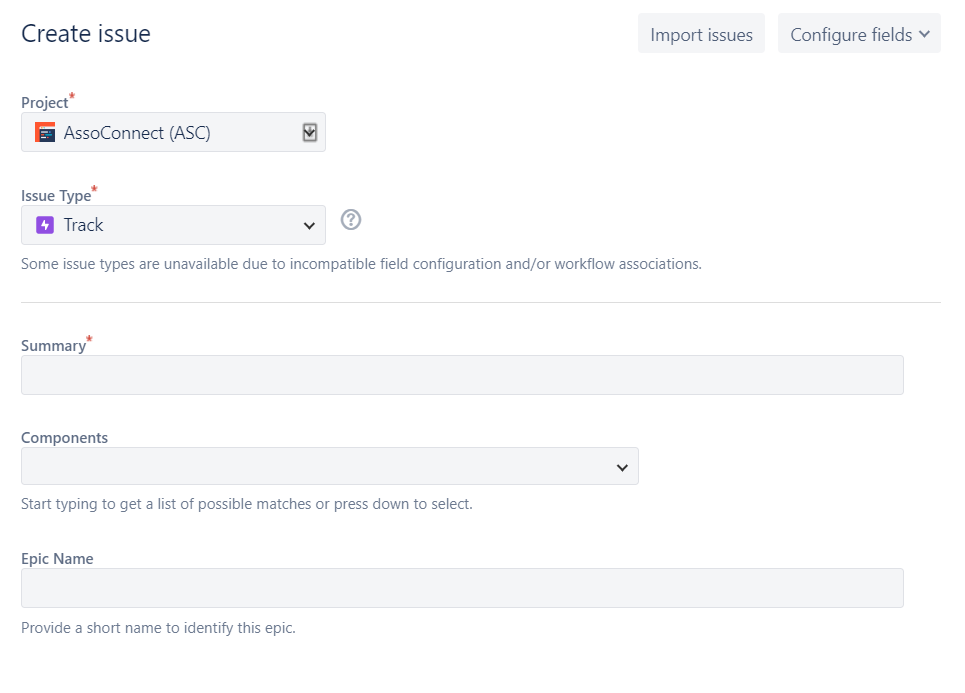Click the Issue Type label
Image resolution: width=965 pixels, height=693 pixels.
[56, 196]
